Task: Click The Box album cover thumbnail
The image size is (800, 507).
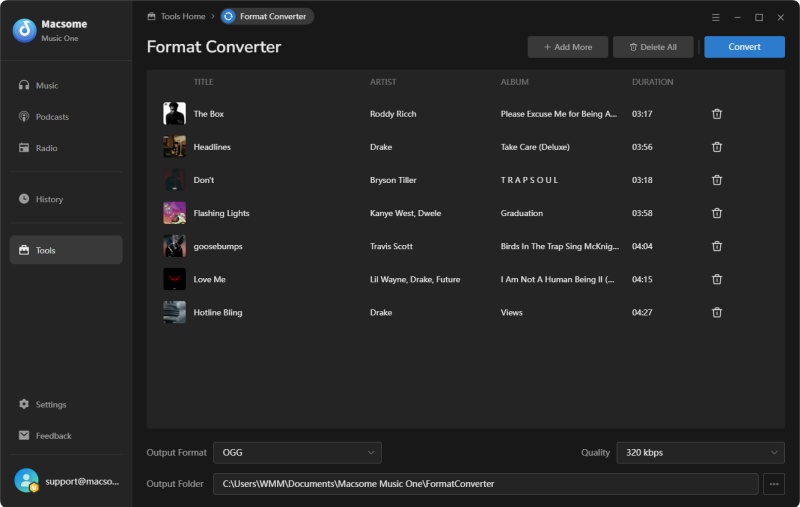Action: [174, 114]
